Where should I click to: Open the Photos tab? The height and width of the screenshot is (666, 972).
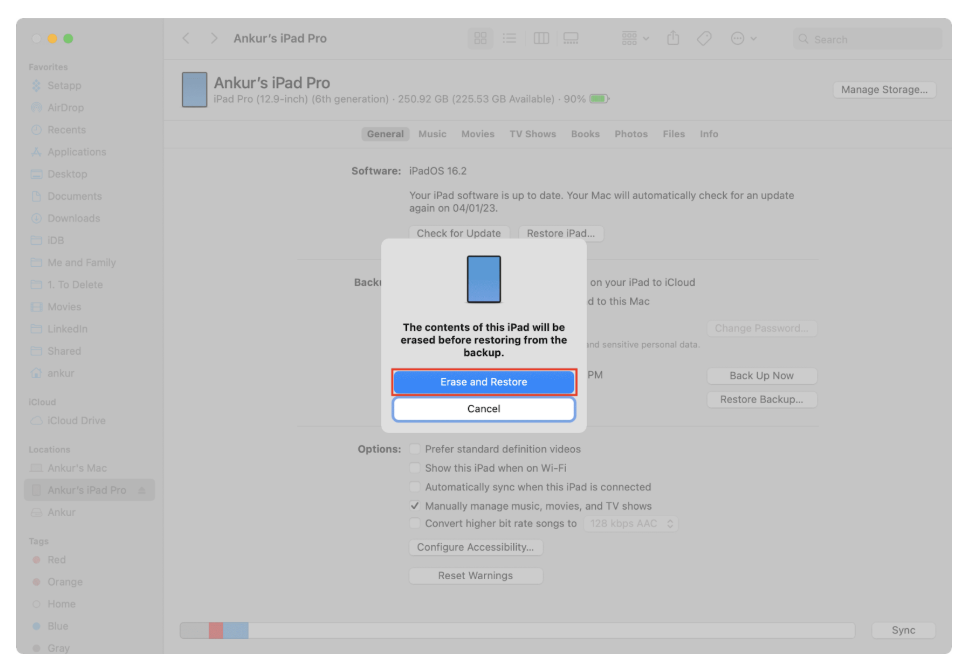pos(631,134)
